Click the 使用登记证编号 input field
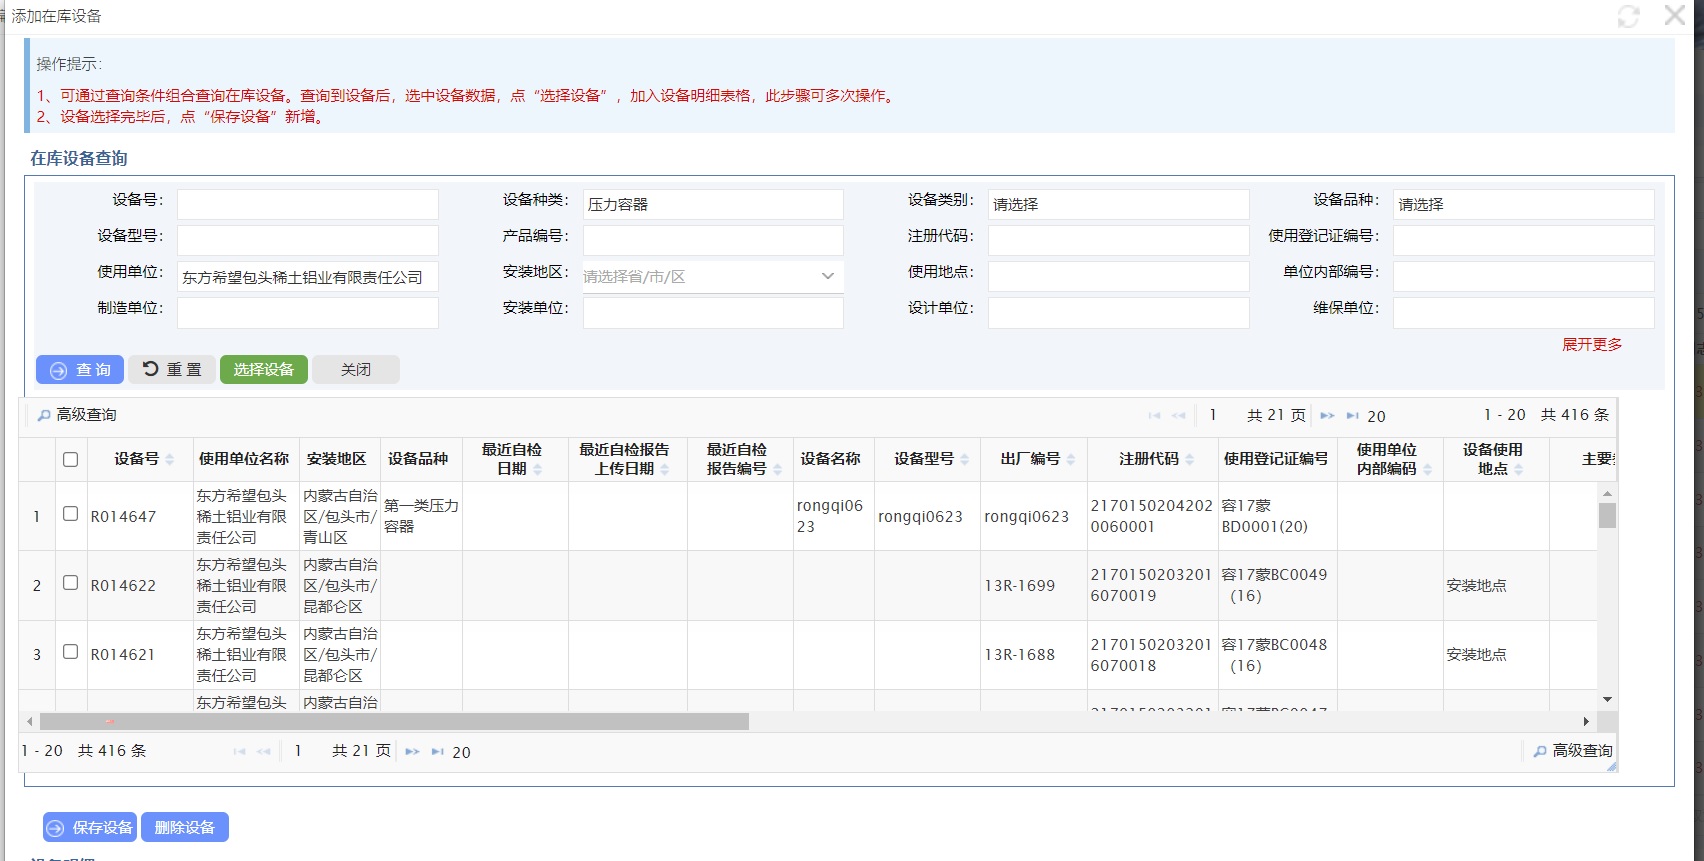 click(x=1523, y=240)
